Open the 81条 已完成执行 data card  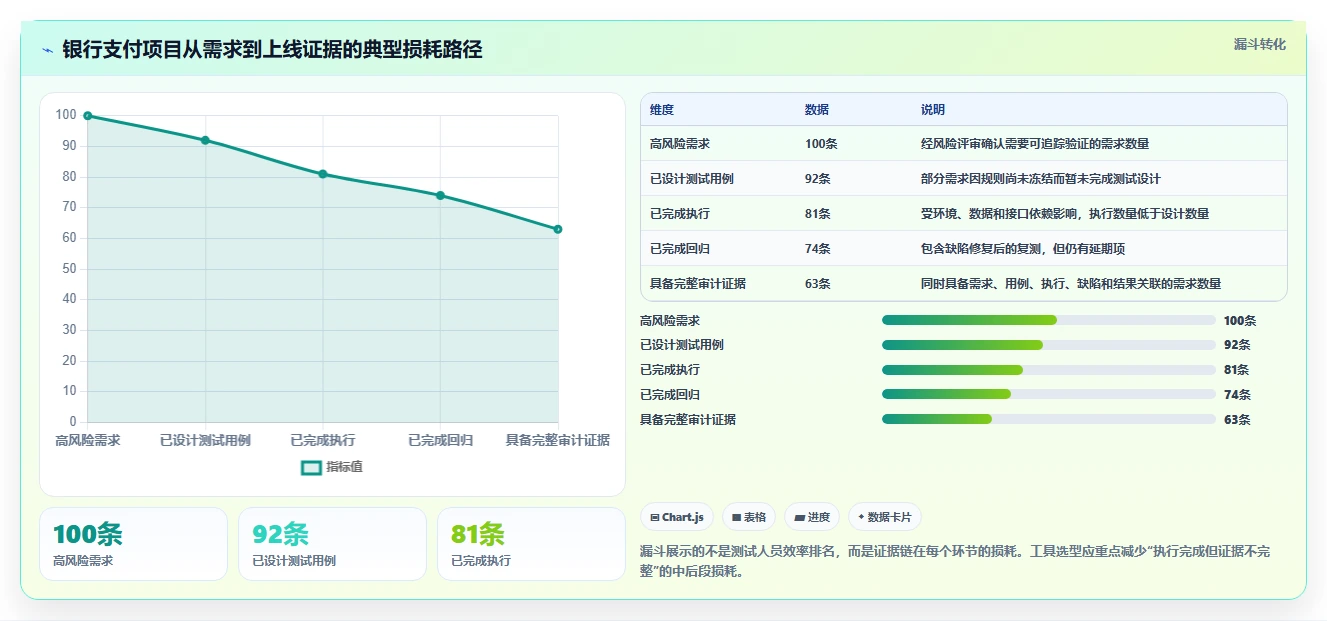[x=531, y=544]
